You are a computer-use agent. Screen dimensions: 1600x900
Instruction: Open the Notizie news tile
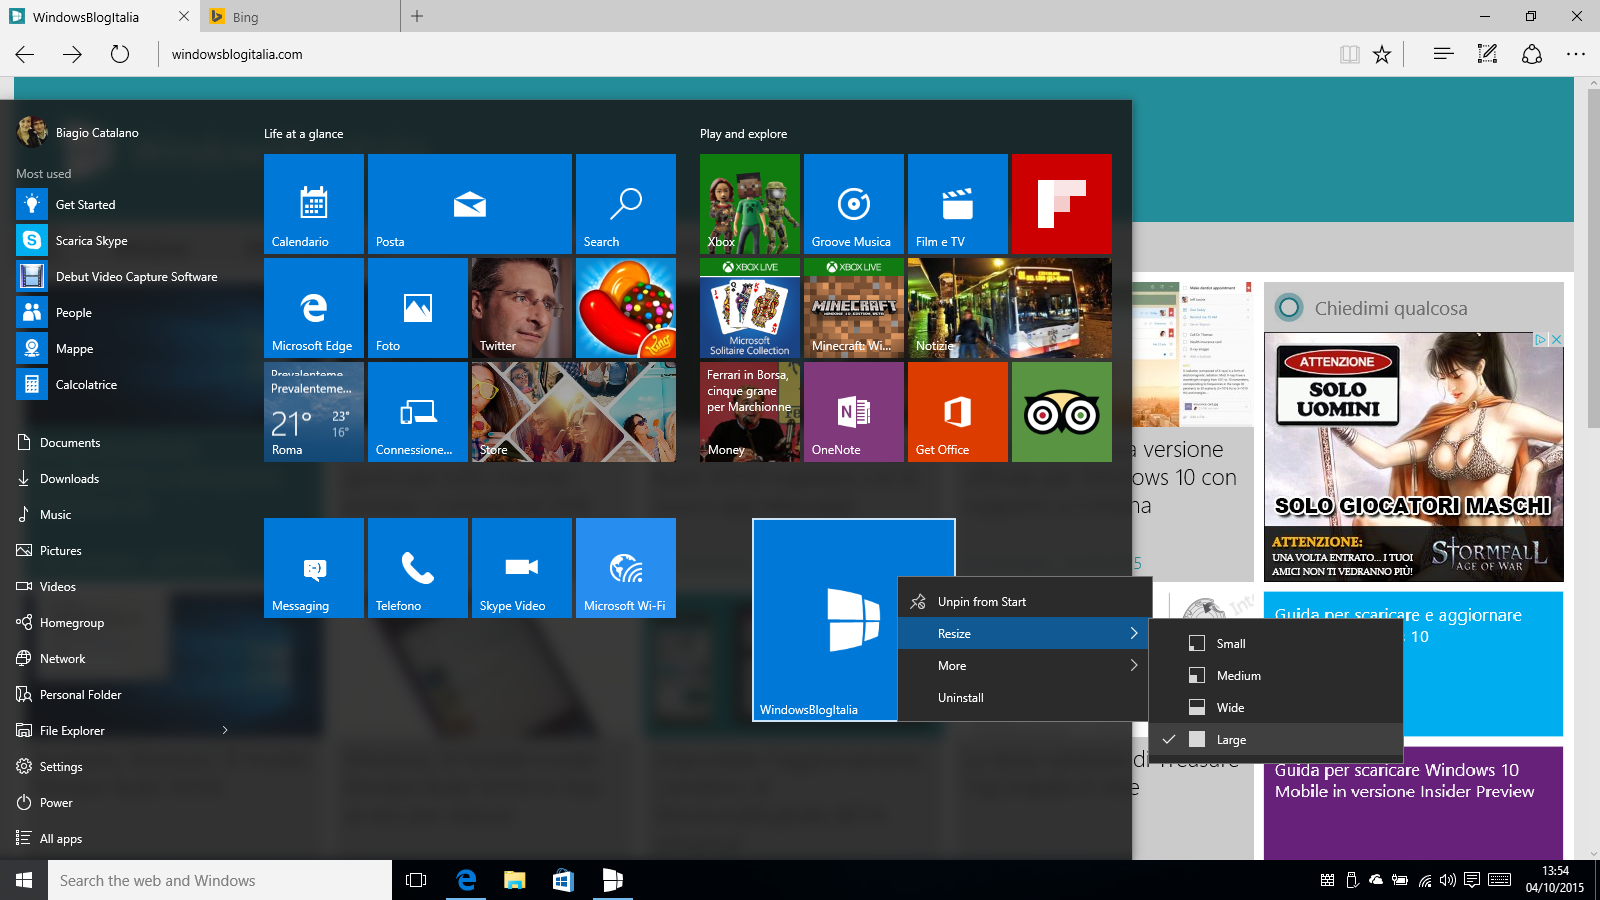tap(1010, 308)
